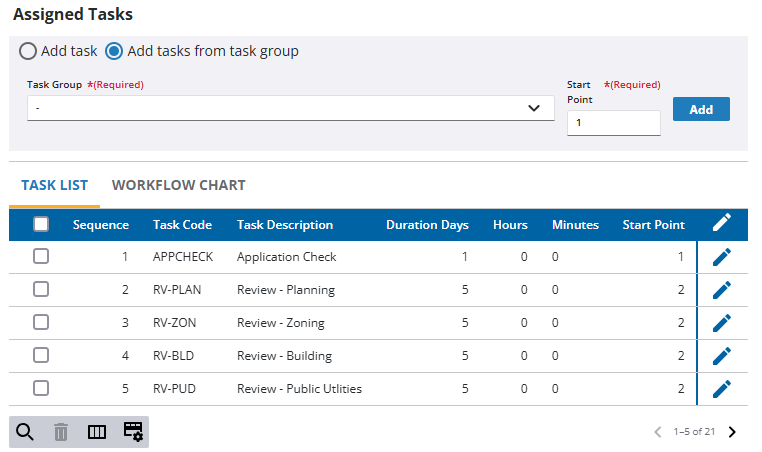Tick the checkbox for APPCHECK row
Viewport: 762px width, 452px height.
pyautogui.click(x=41, y=257)
